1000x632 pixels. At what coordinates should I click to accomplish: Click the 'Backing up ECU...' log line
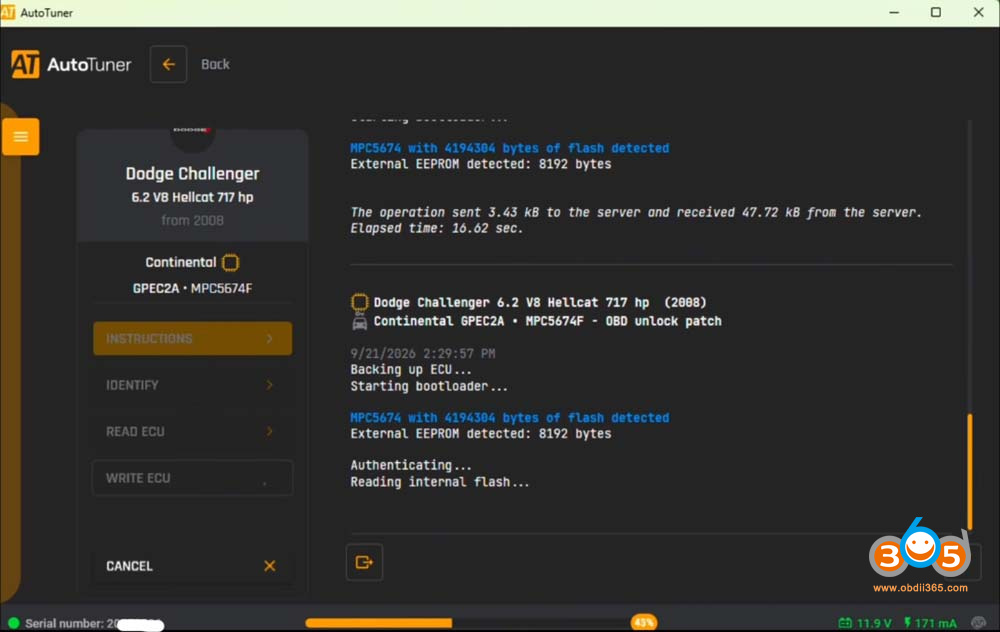(x=411, y=370)
